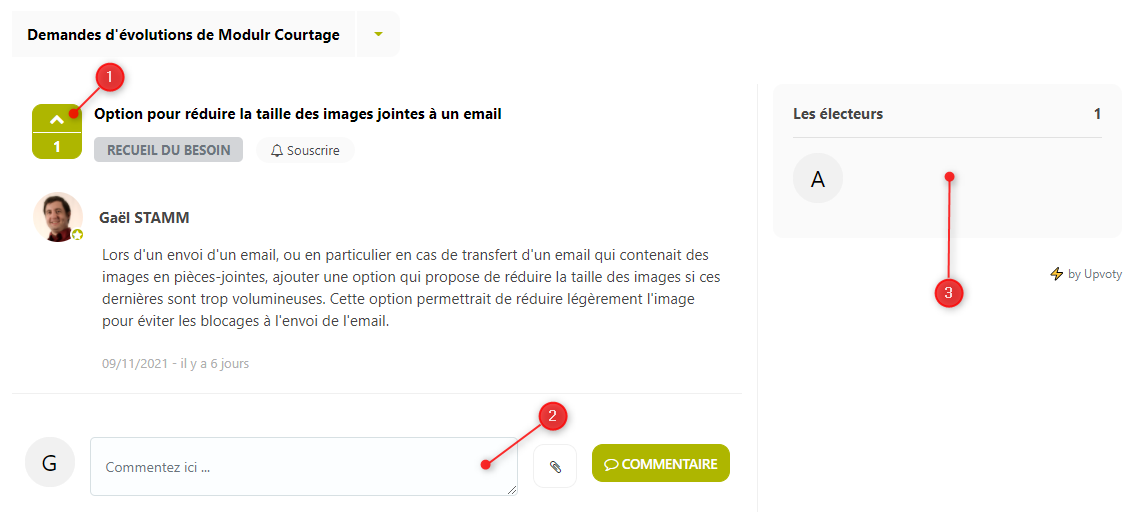Click the voter avatar labeled A
The image size is (1139, 512).
[818, 179]
